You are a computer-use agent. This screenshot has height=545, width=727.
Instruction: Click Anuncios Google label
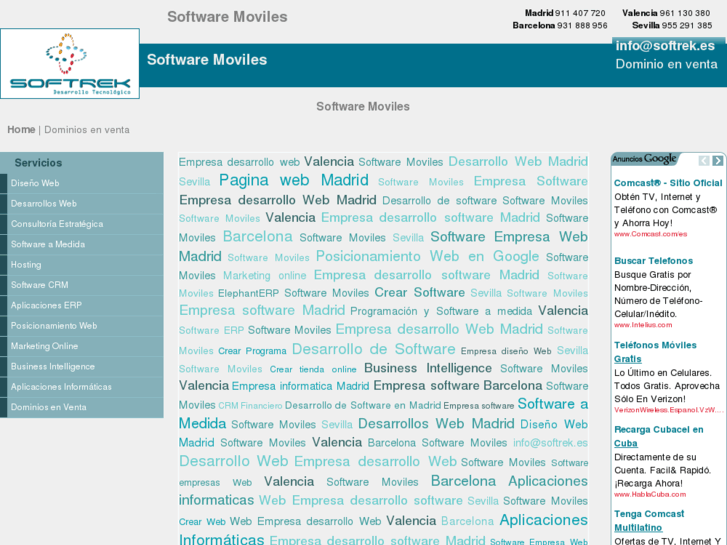pyautogui.click(x=644, y=159)
